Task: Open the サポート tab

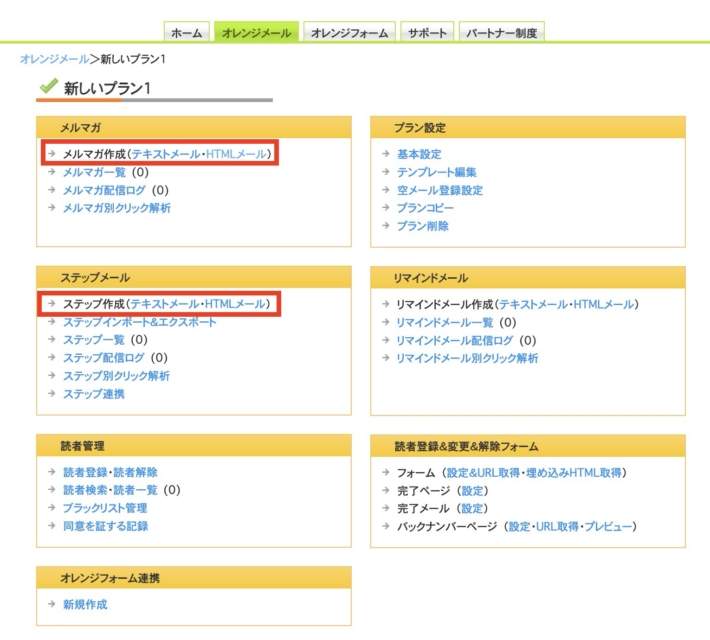Action: click(x=427, y=33)
